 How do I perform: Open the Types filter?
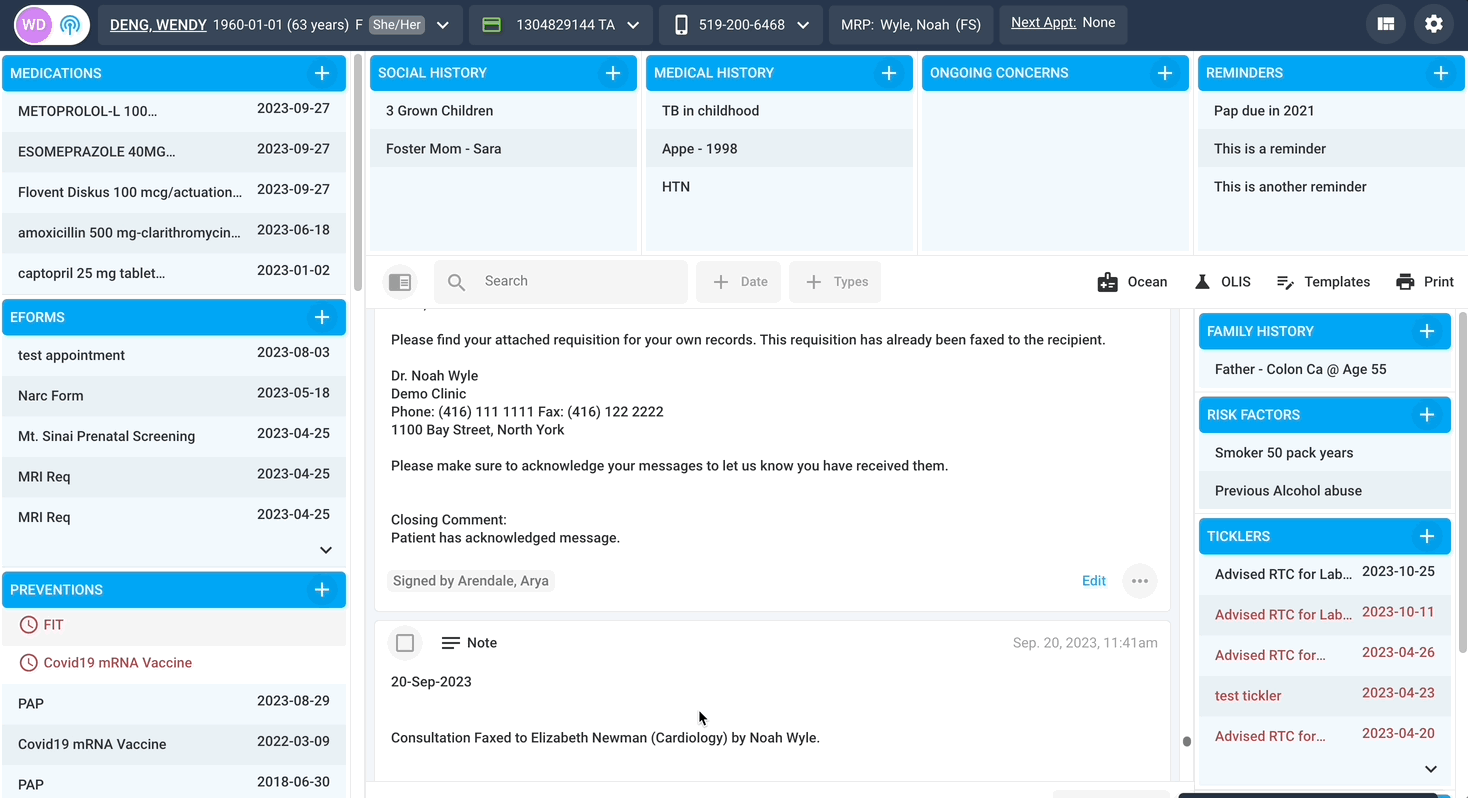click(x=835, y=281)
